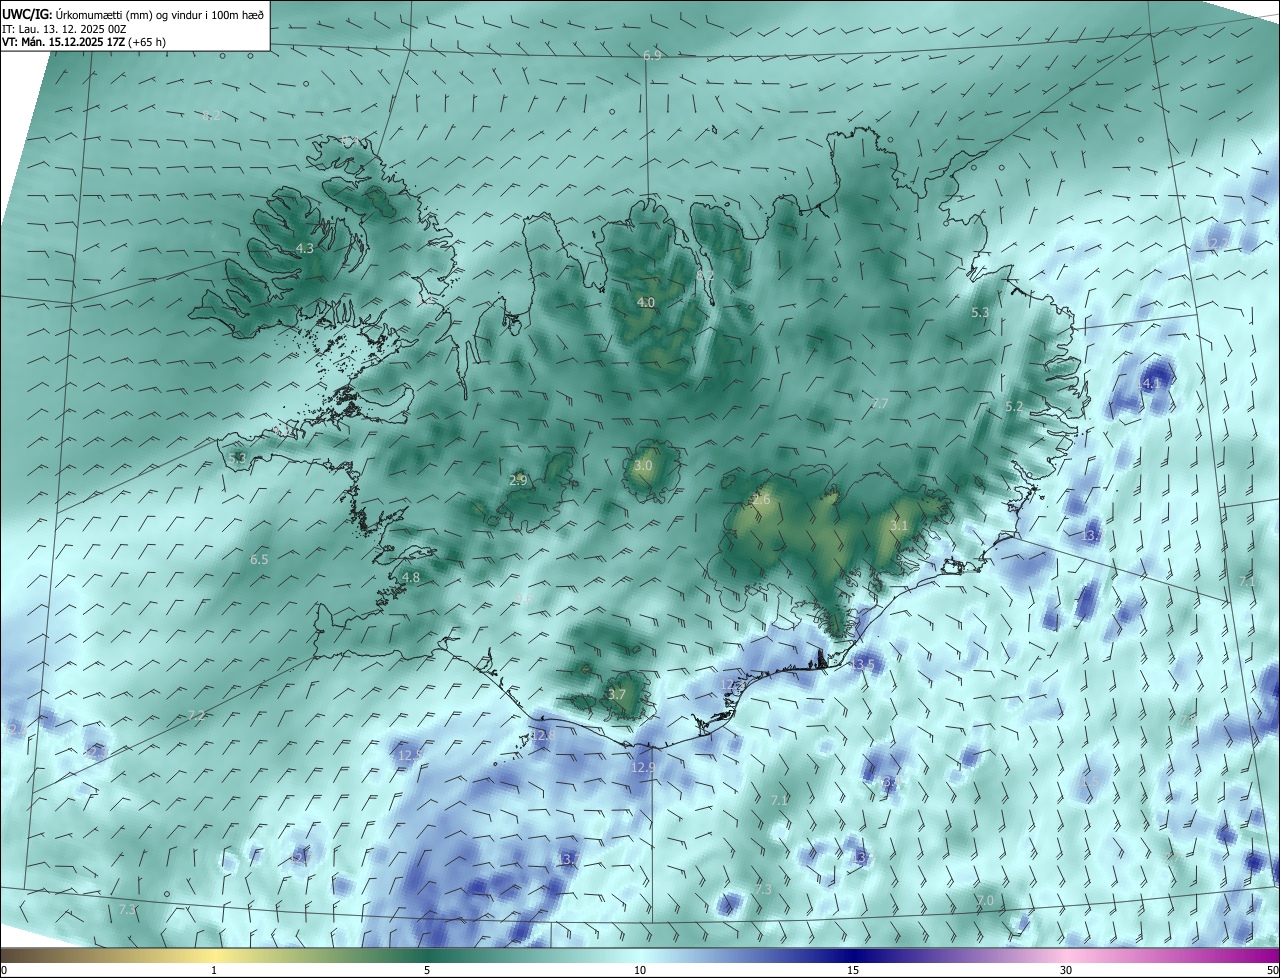Click the 7.2 value southwest of Reykjanes

pyautogui.click(x=196, y=715)
